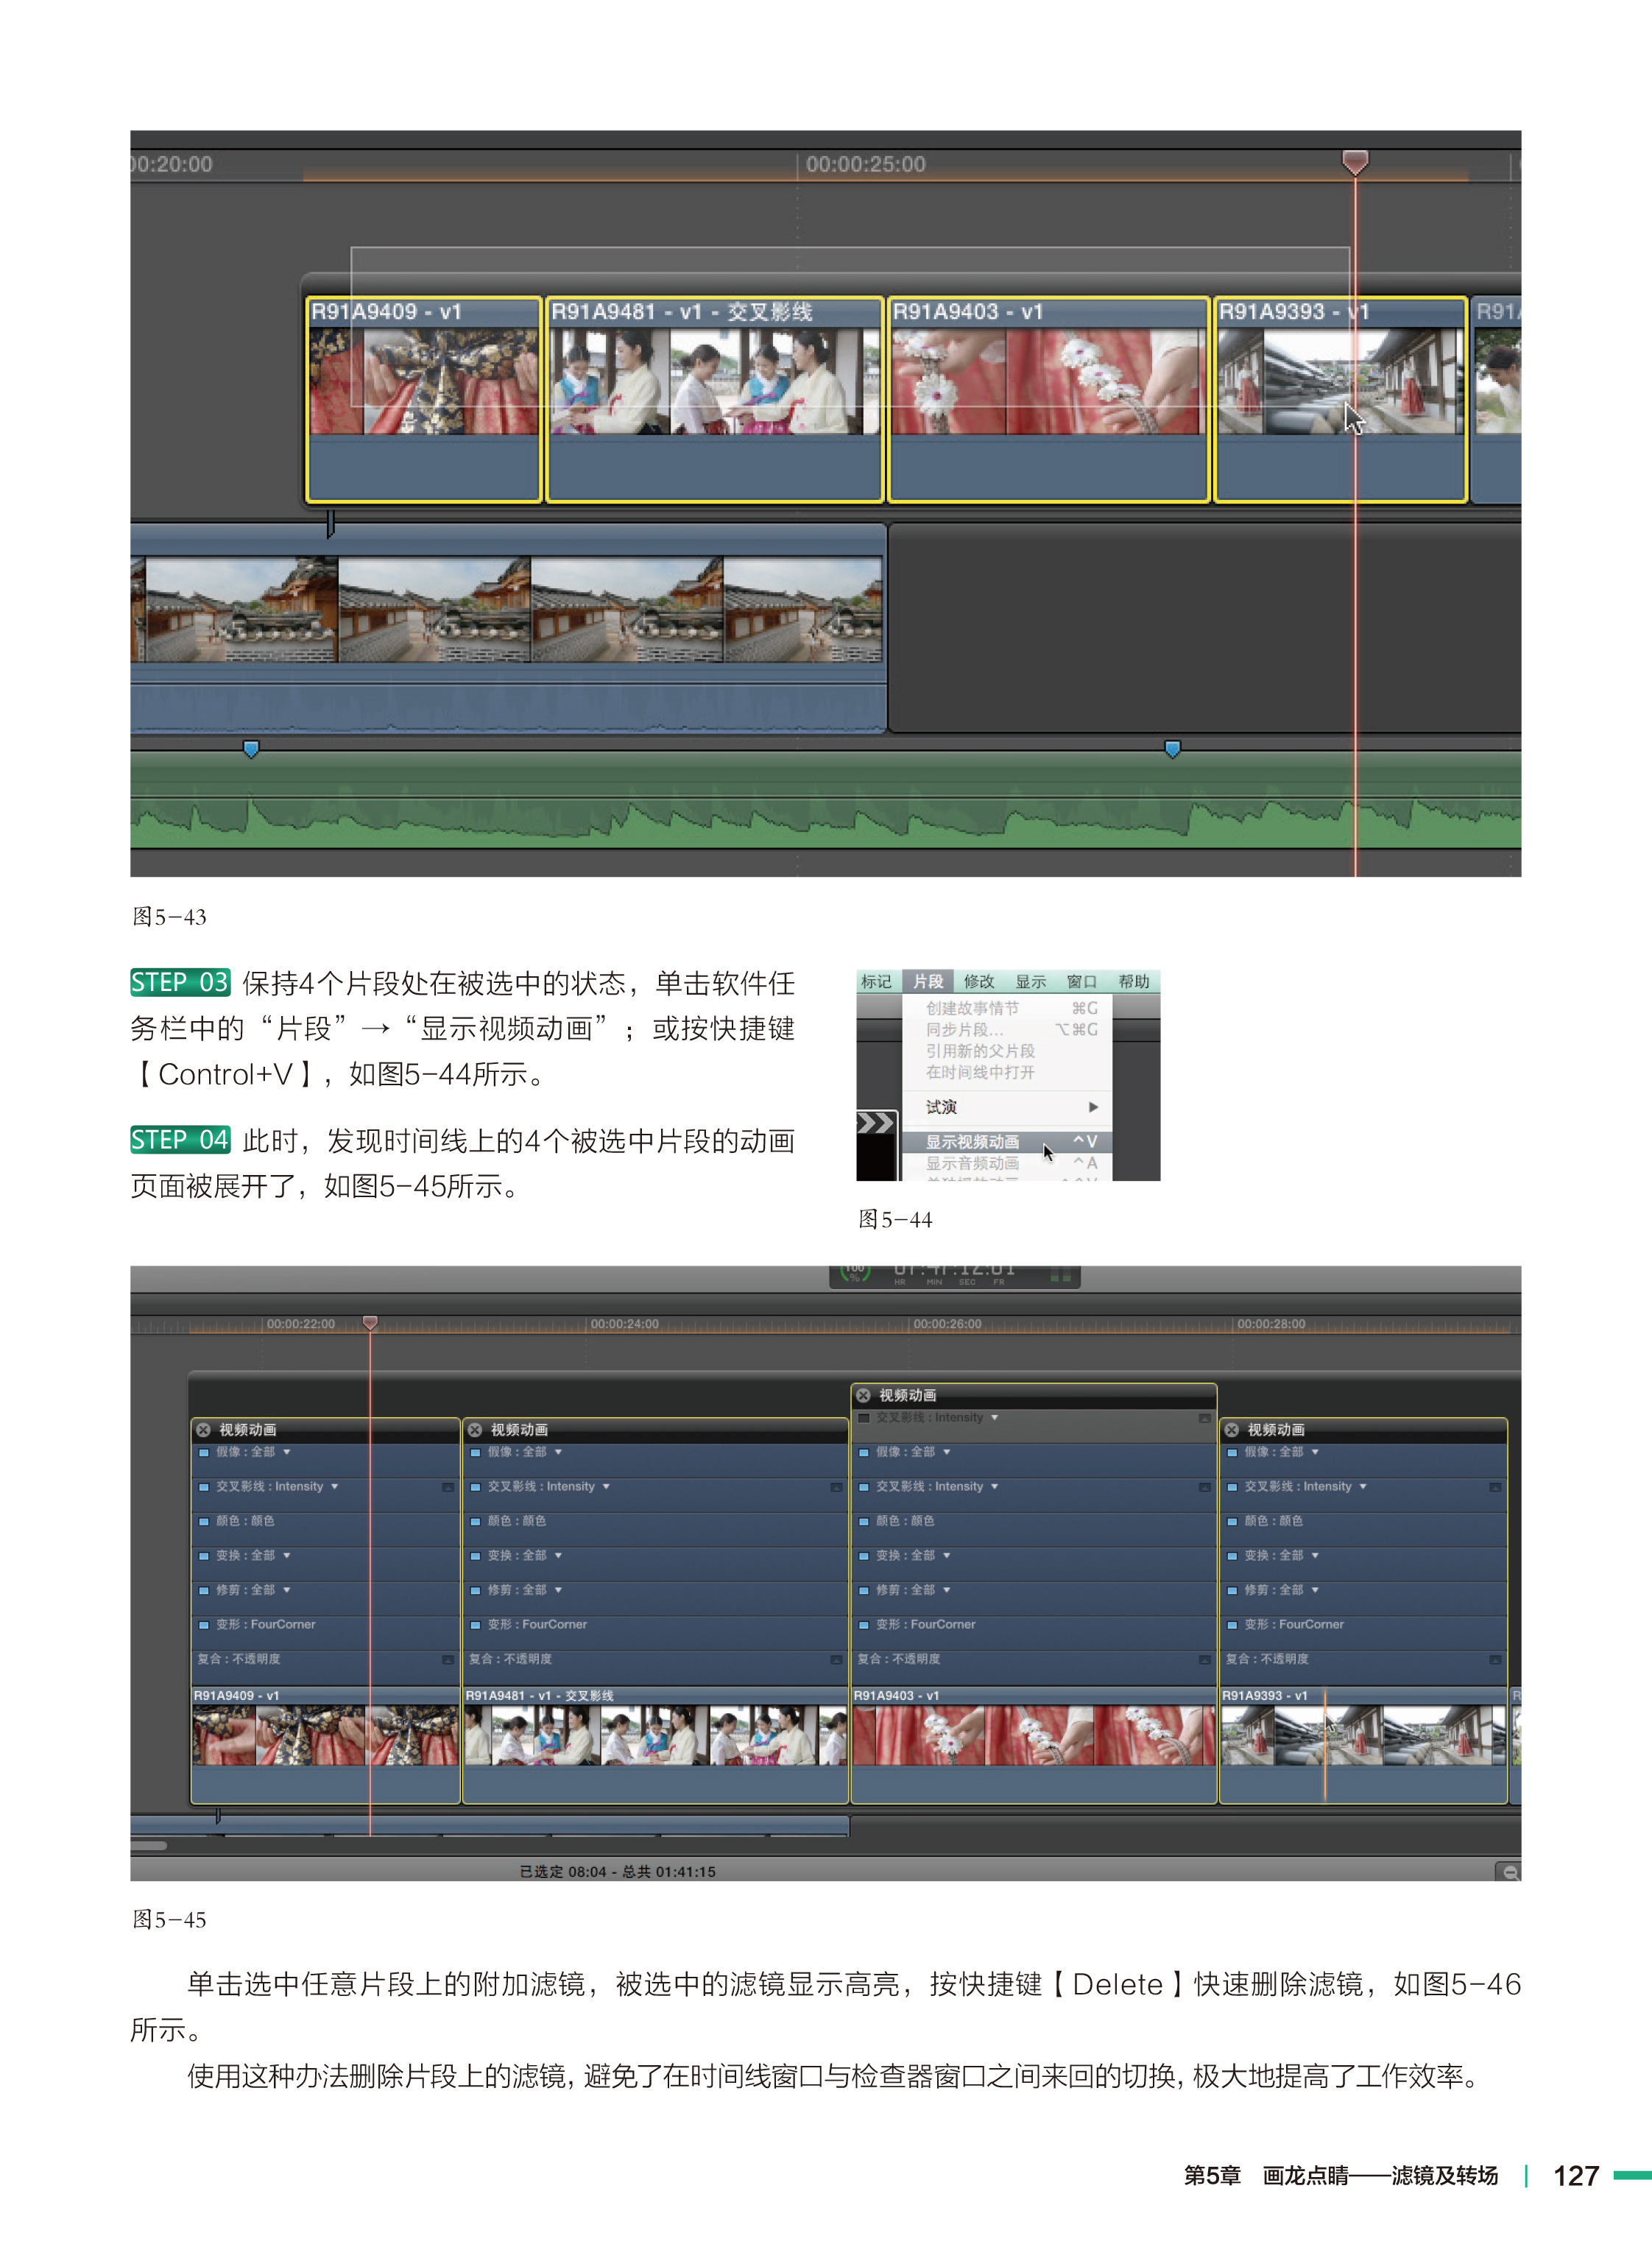Click the double-arrow icon beside the 片段 menu
This screenshot has height=2261, width=1652.
876,1123
